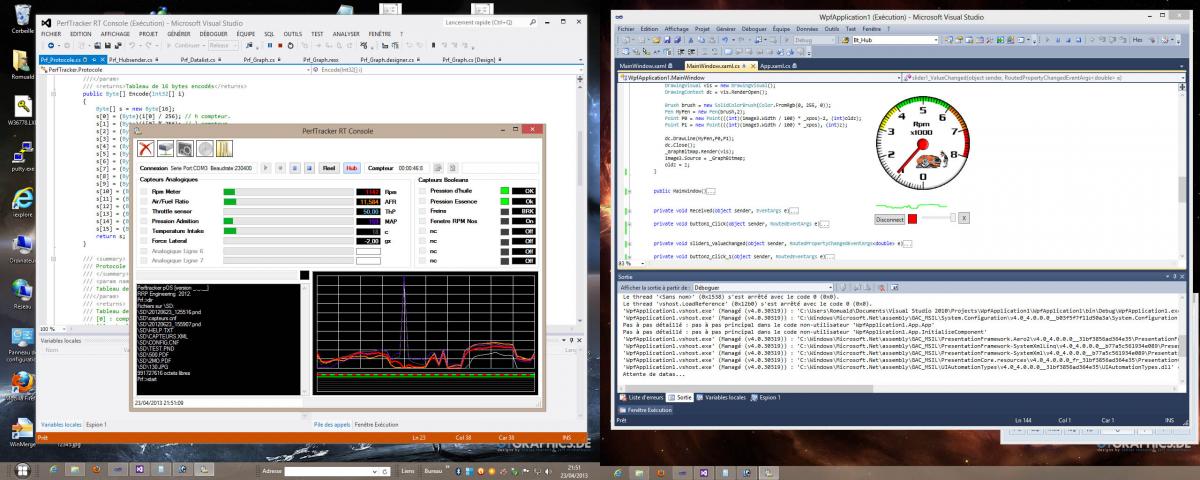Viewport: 1200px width, 480px height.
Task: Toggle the Air/Fuel Ratio checkbox
Action: tap(143, 202)
